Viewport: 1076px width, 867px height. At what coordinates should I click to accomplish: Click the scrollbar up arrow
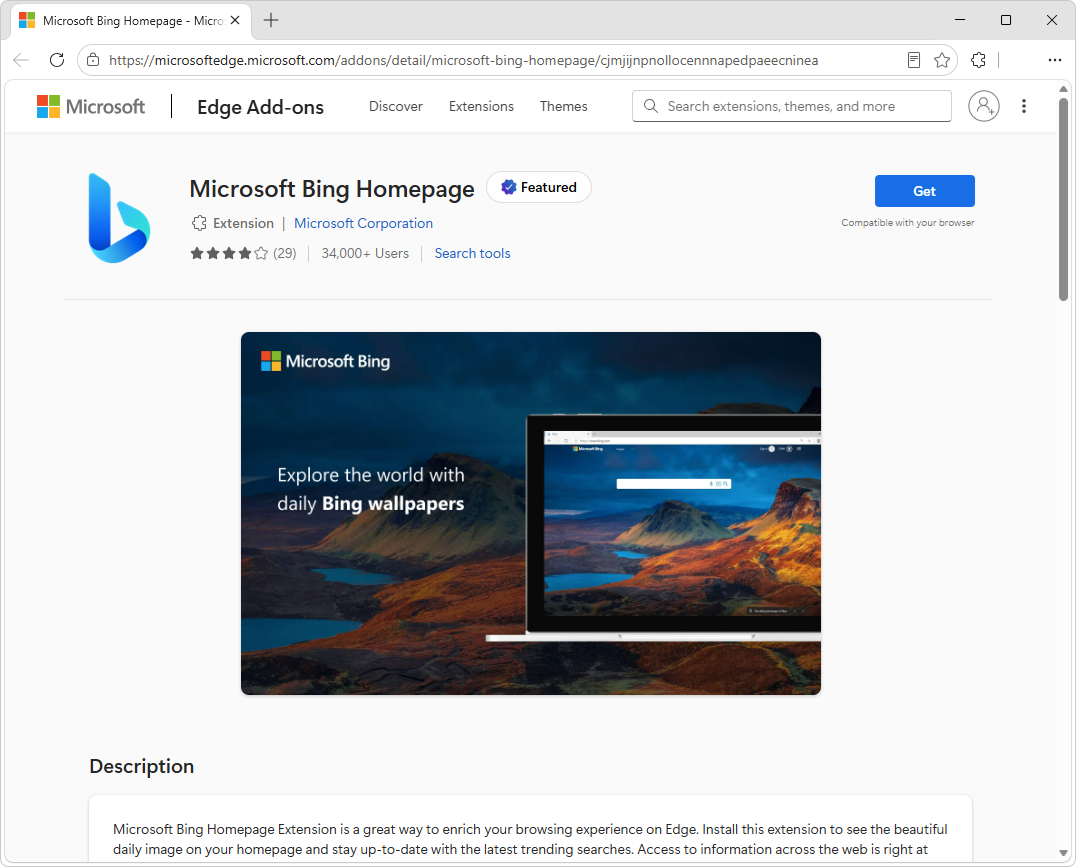[1063, 89]
